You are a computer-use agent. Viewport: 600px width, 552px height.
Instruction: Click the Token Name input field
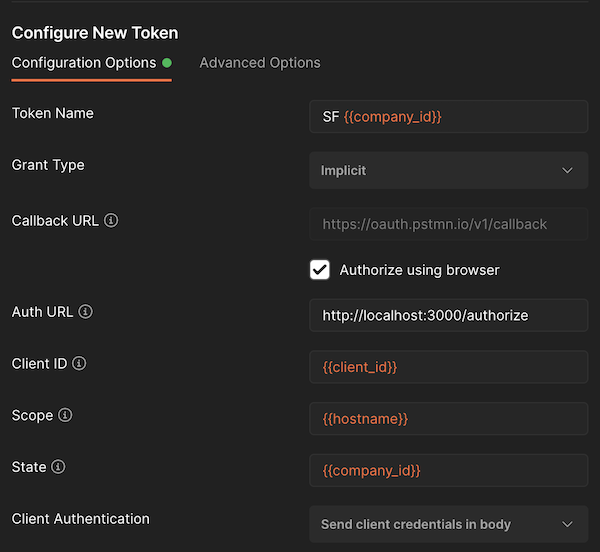point(448,117)
